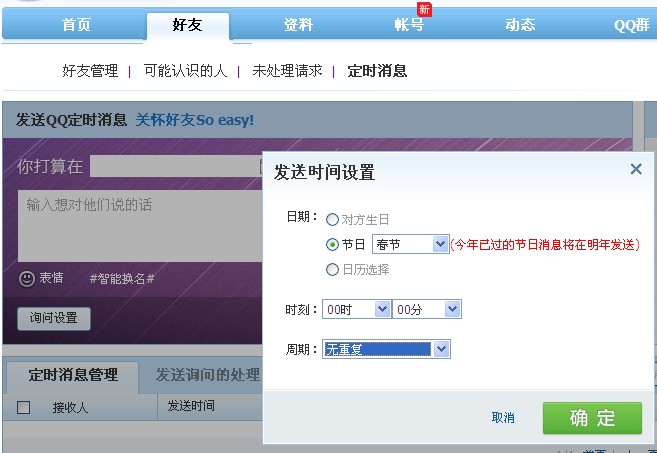Open the 春节 holiday dropdown

click(x=411, y=244)
